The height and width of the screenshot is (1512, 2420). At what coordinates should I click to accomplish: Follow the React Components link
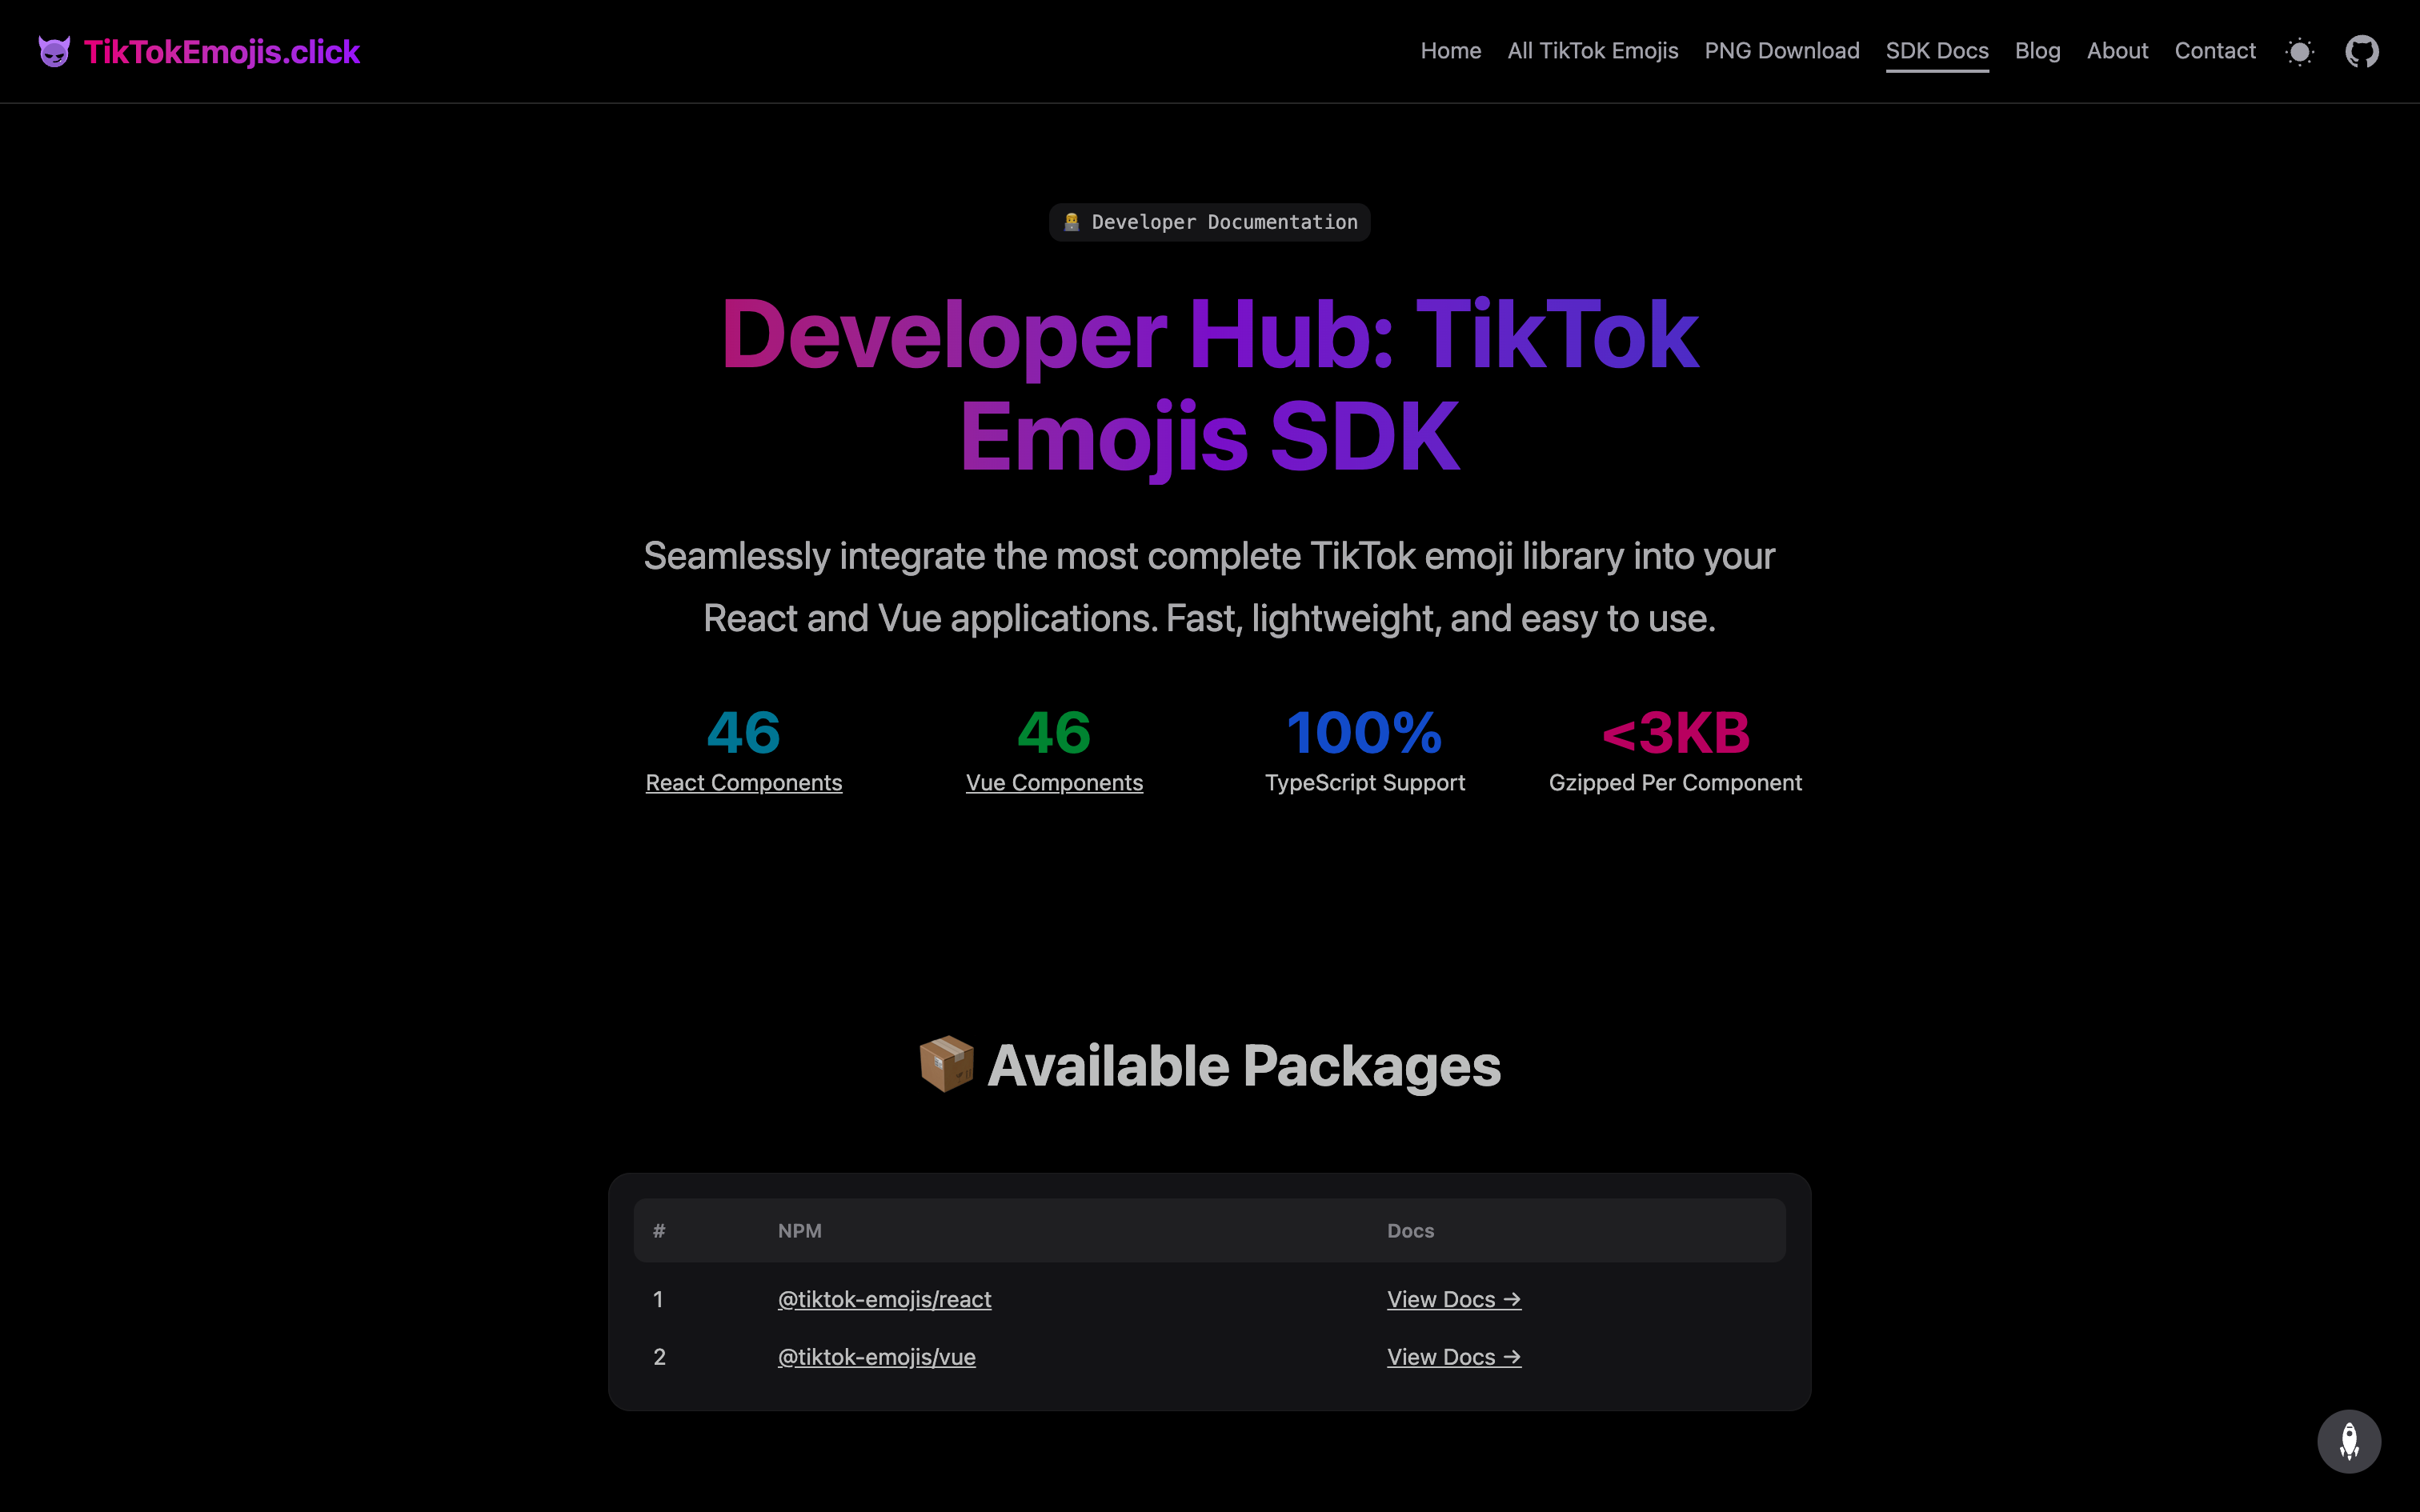click(x=743, y=783)
